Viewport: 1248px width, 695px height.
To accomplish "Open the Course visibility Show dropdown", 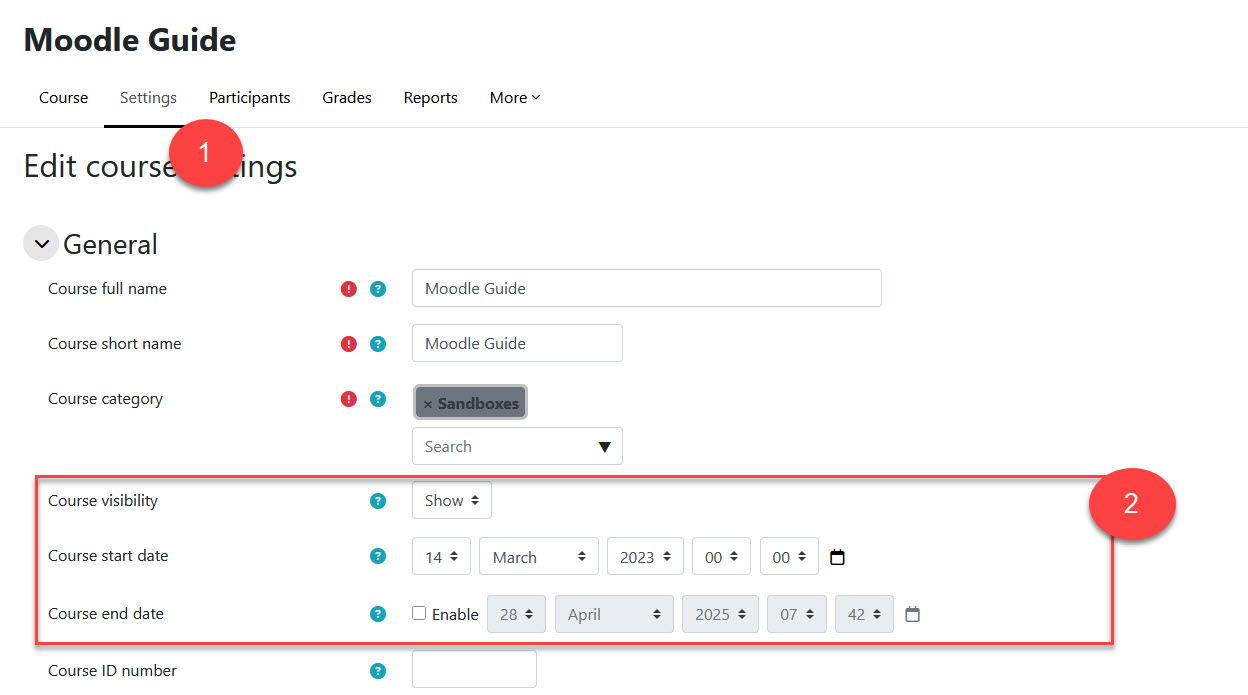I will click(x=452, y=500).
